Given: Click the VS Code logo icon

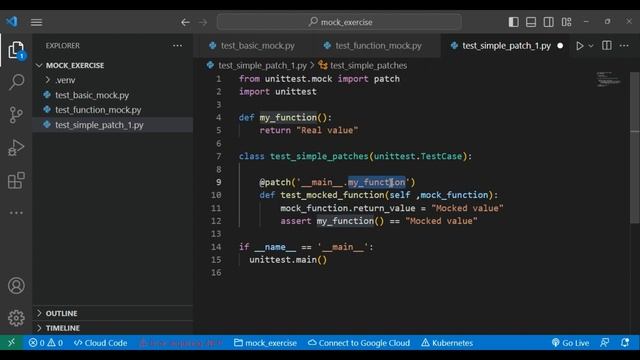Looking at the screenshot, I should (x=12, y=22).
